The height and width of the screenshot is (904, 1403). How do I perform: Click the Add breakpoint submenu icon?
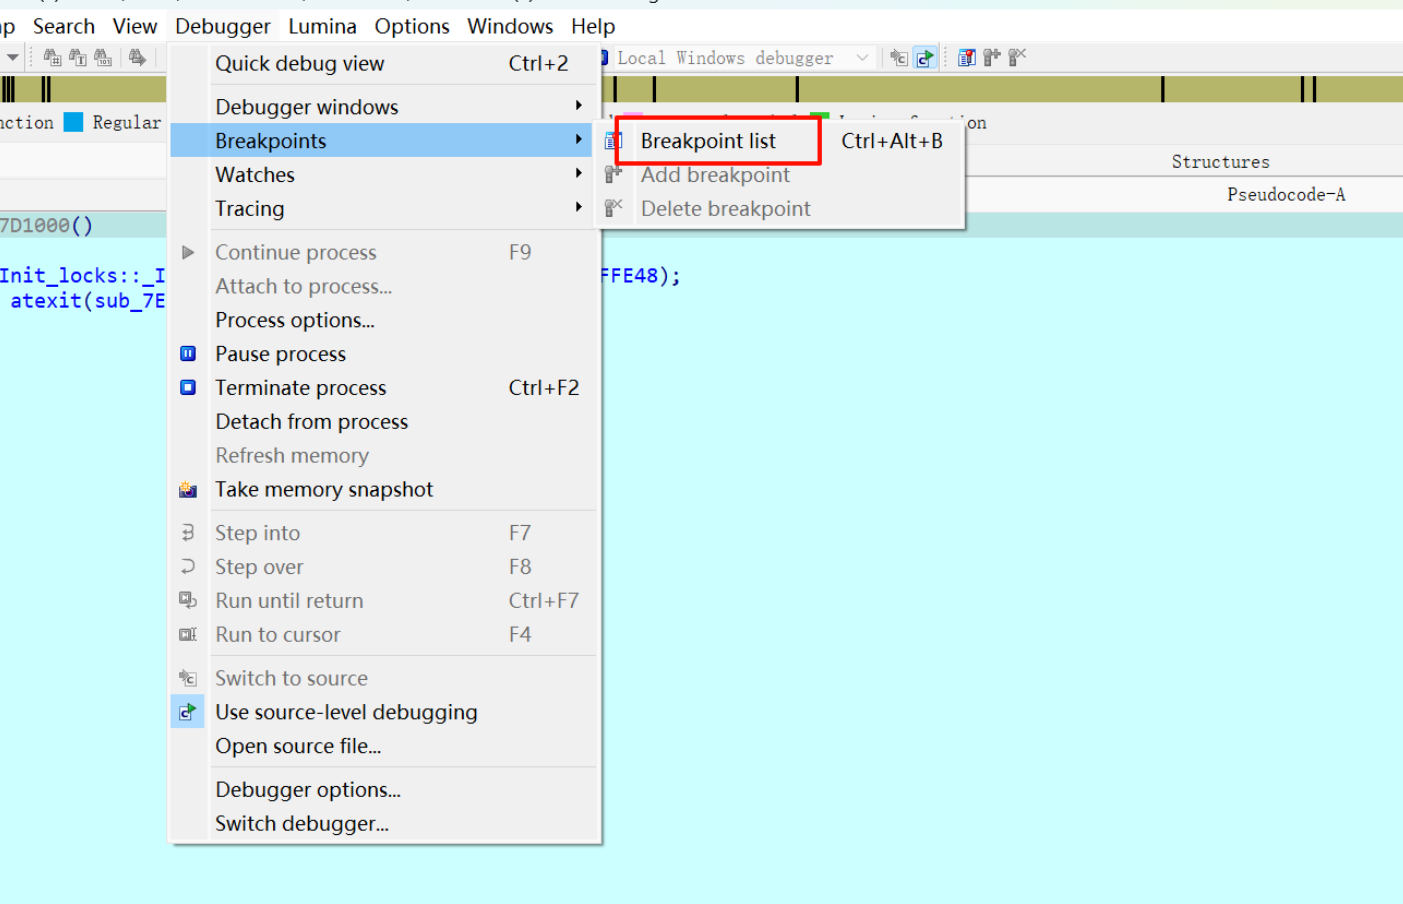tap(614, 174)
